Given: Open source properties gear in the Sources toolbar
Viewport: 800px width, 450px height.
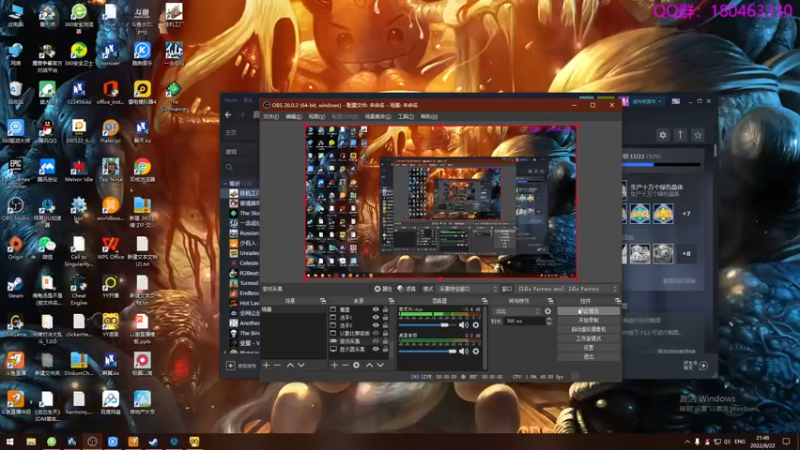Looking at the screenshot, I should tap(356, 365).
